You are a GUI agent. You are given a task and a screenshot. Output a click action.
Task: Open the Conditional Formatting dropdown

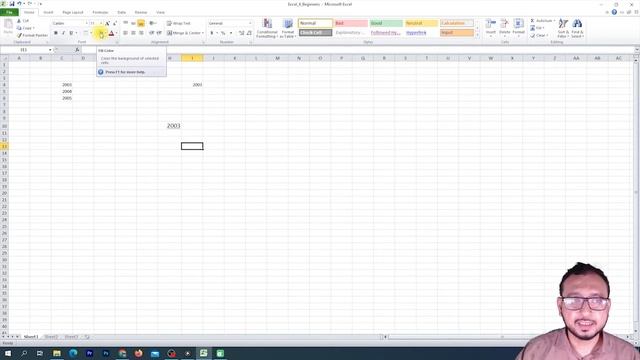coord(267,29)
